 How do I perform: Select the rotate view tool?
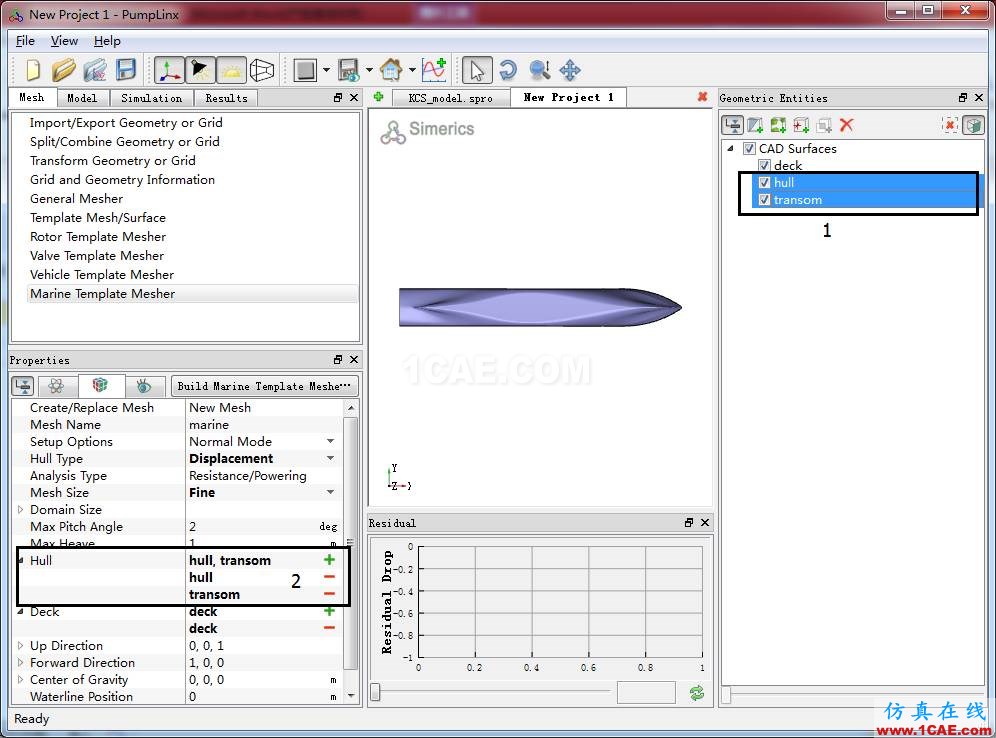click(508, 70)
